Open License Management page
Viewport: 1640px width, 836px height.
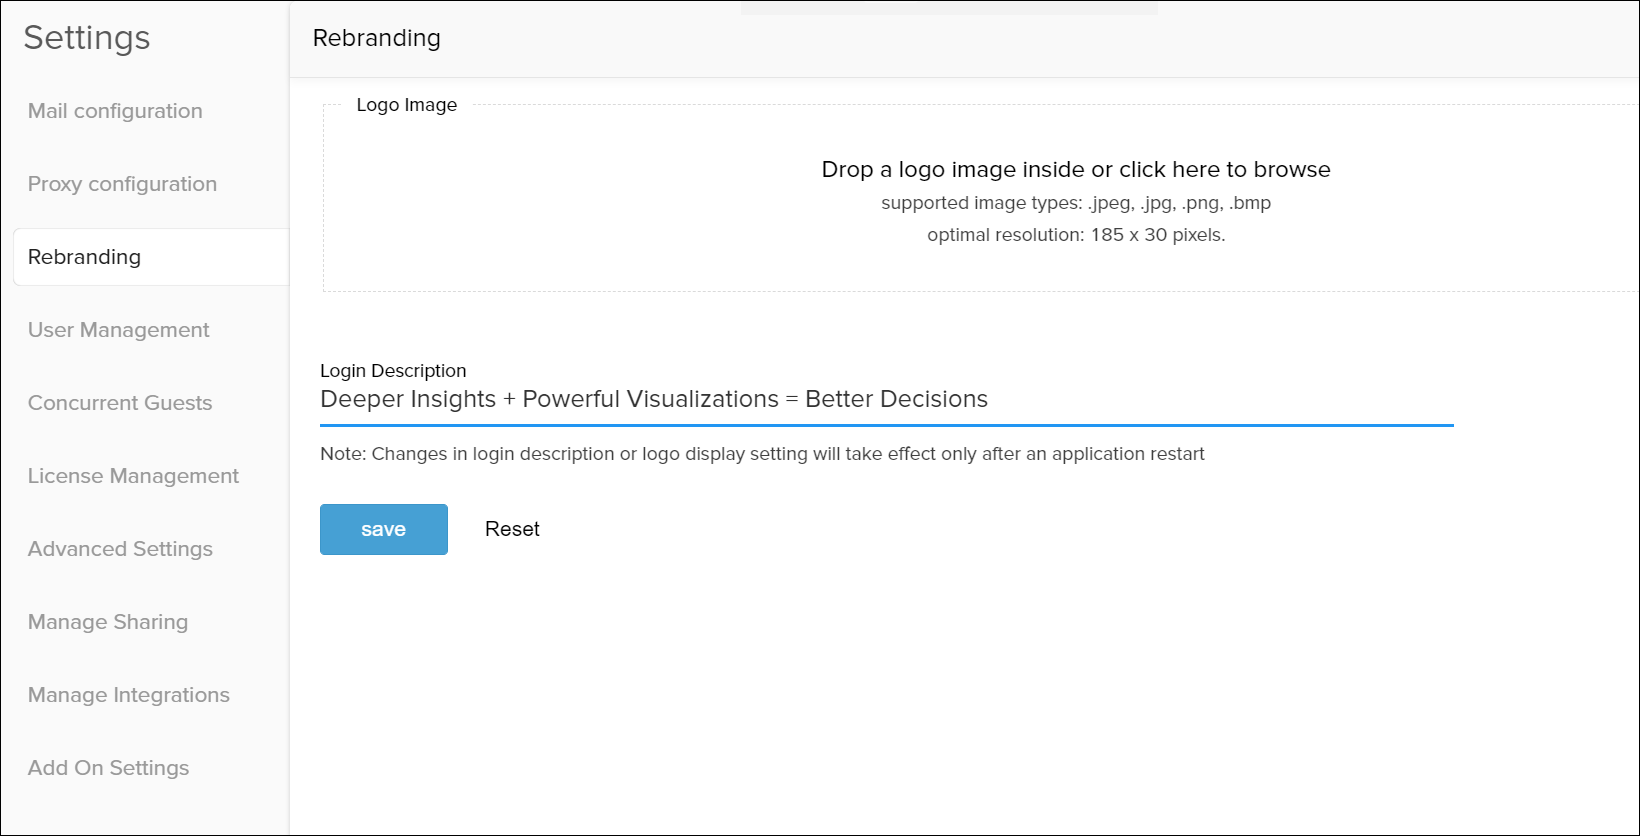(133, 476)
